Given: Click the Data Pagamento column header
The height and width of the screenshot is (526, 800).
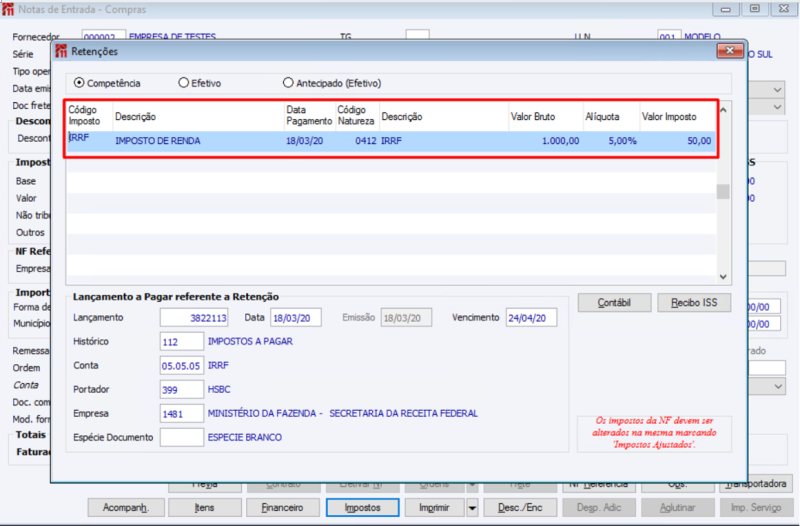Looking at the screenshot, I should click(309, 116).
